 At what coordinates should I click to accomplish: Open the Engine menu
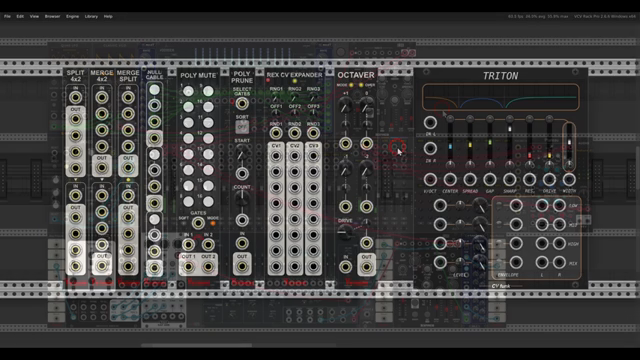tap(72, 16)
